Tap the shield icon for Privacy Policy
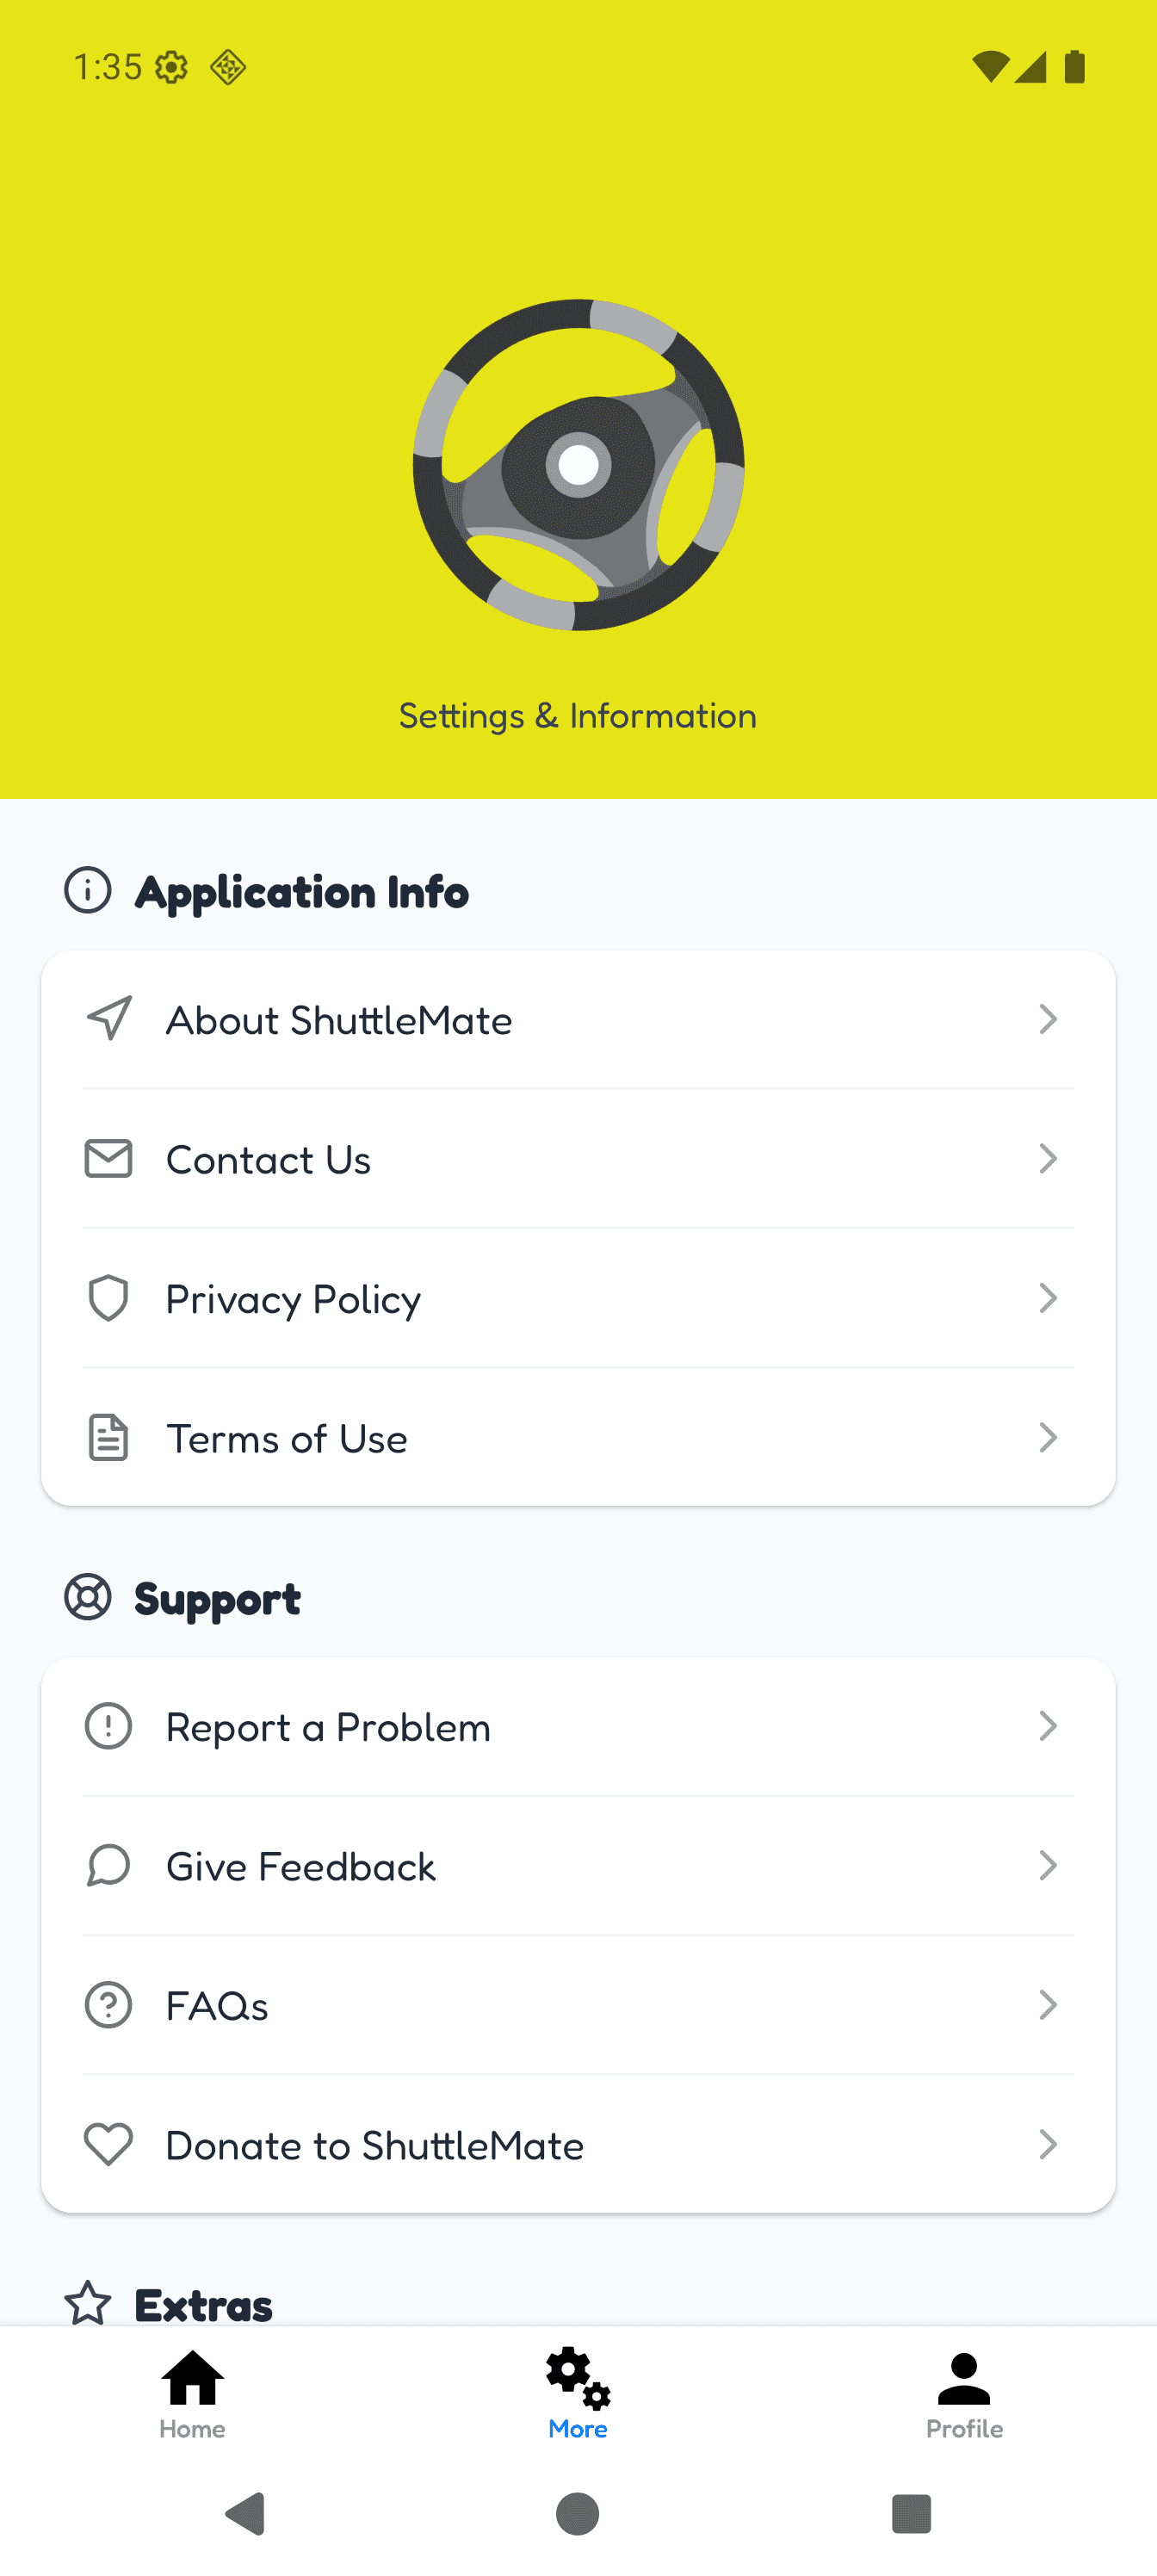 108,1298
